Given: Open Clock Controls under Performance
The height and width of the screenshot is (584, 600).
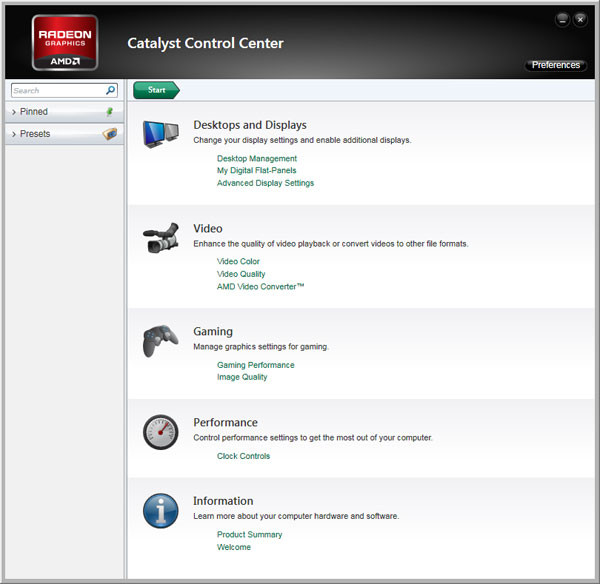Looking at the screenshot, I should pyautogui.click(x=243, y=456).
